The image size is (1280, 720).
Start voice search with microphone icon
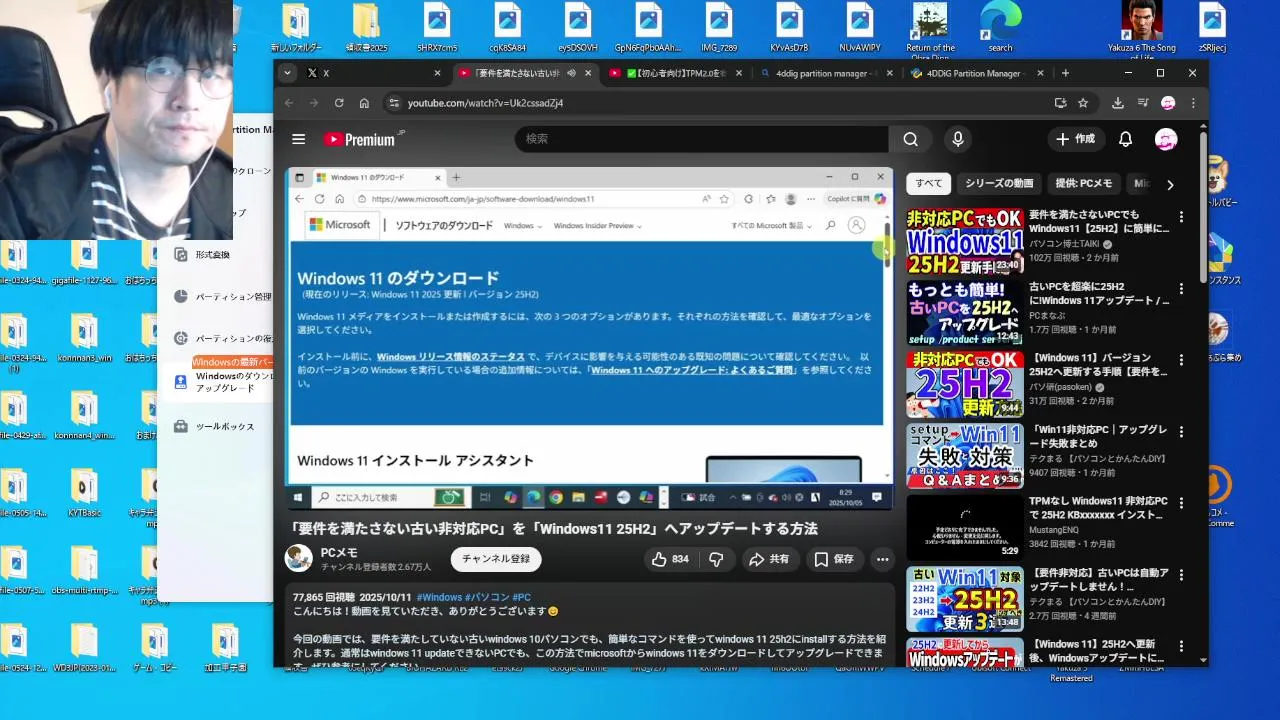(x=958, y=139)
